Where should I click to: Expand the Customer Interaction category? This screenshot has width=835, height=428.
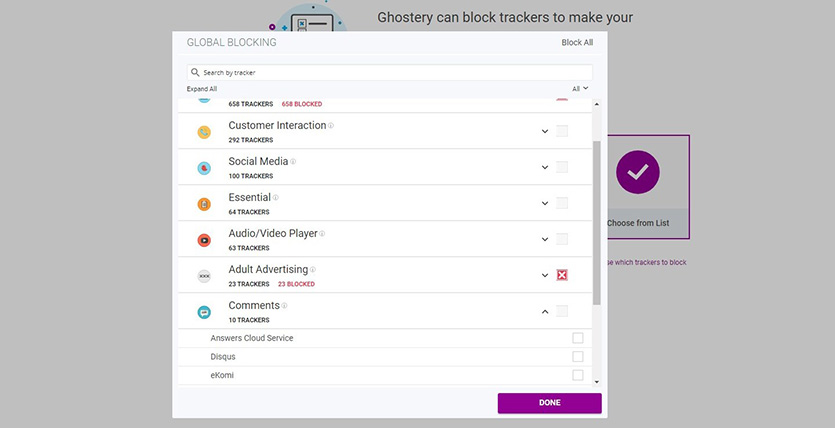pos(545,131)
